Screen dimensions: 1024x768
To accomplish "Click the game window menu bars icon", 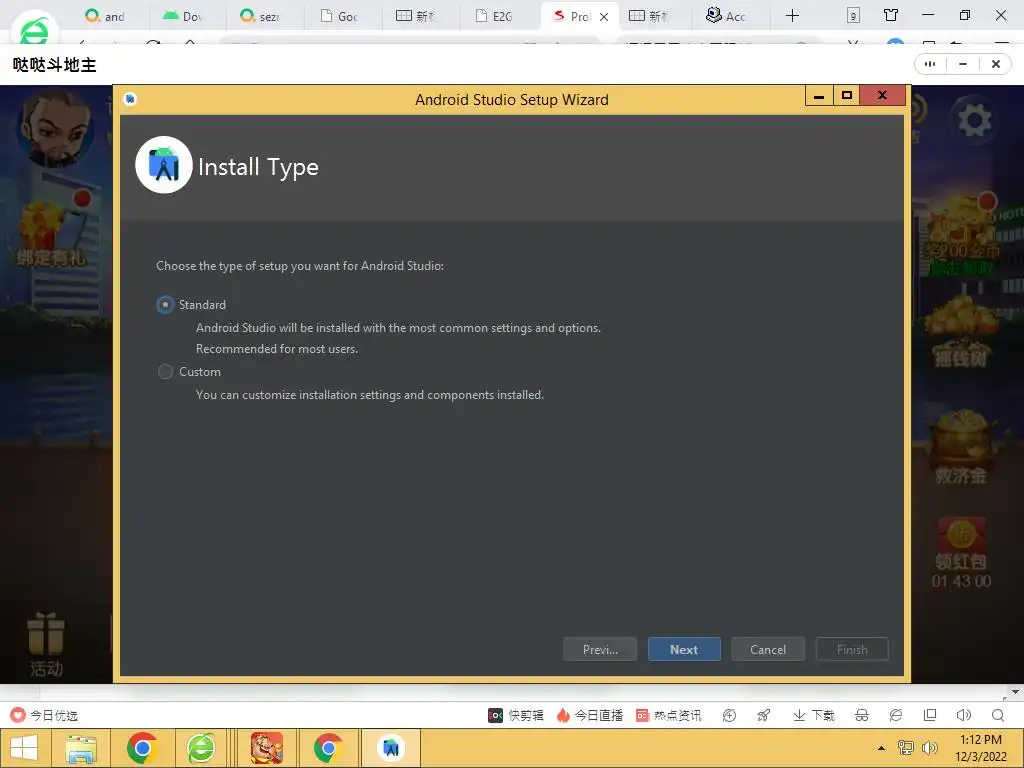I will point(930,64).
